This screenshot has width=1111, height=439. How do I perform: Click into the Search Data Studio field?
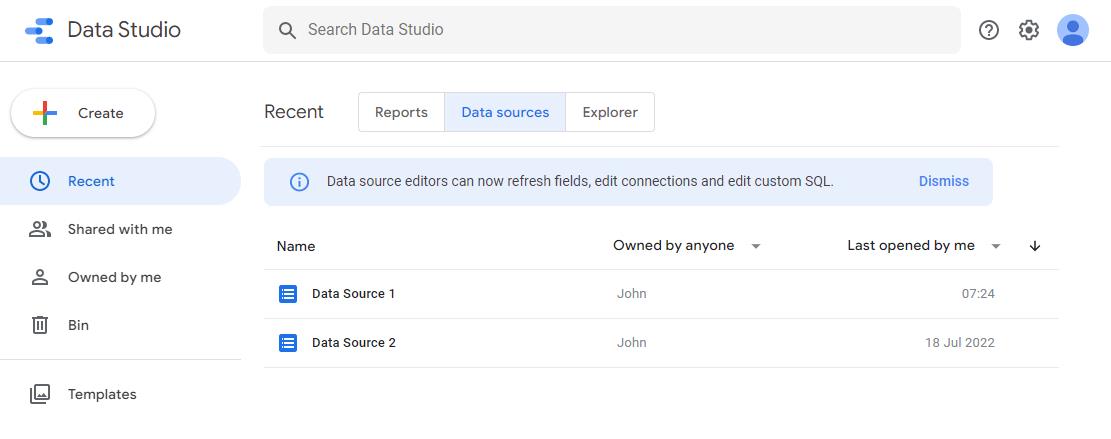click(x=612, y=30)
